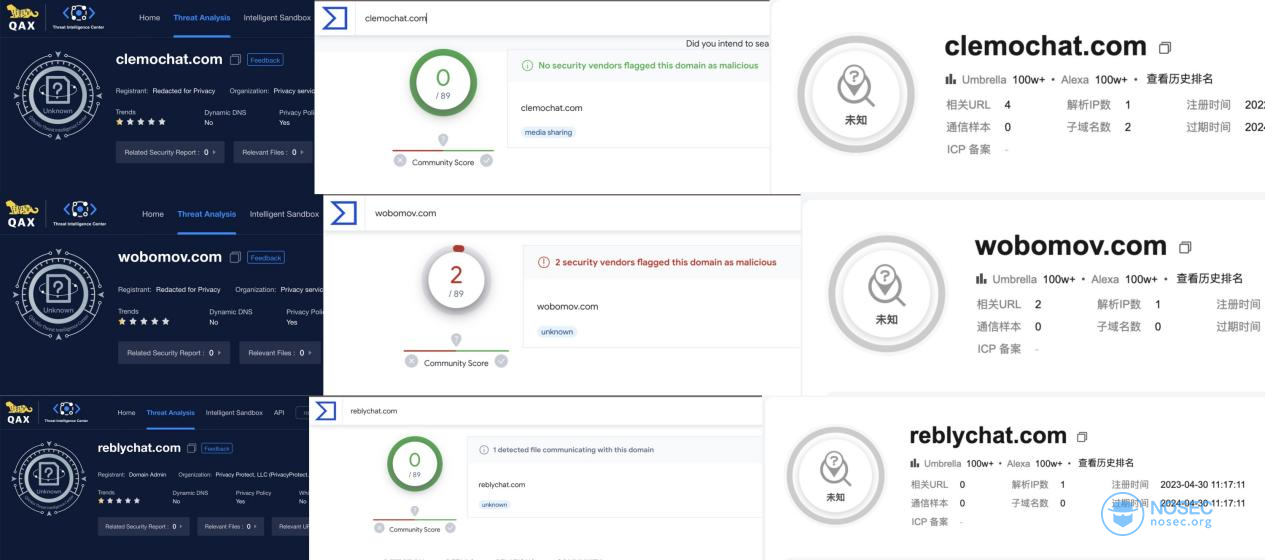Open Threat Analysis tab above clemochat.com
This screenshot has height=560, width=1265.
click(202, 17)
